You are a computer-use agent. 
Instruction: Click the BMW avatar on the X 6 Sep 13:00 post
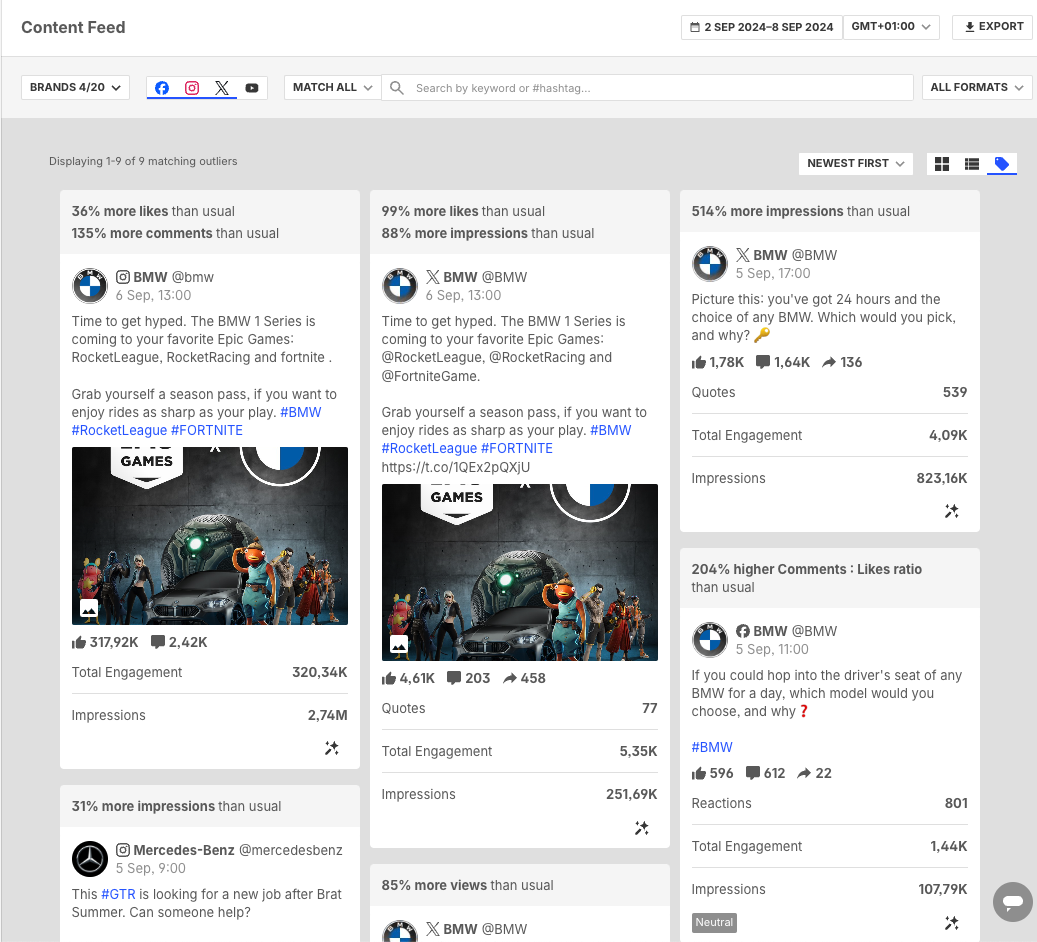click(400, 286)
